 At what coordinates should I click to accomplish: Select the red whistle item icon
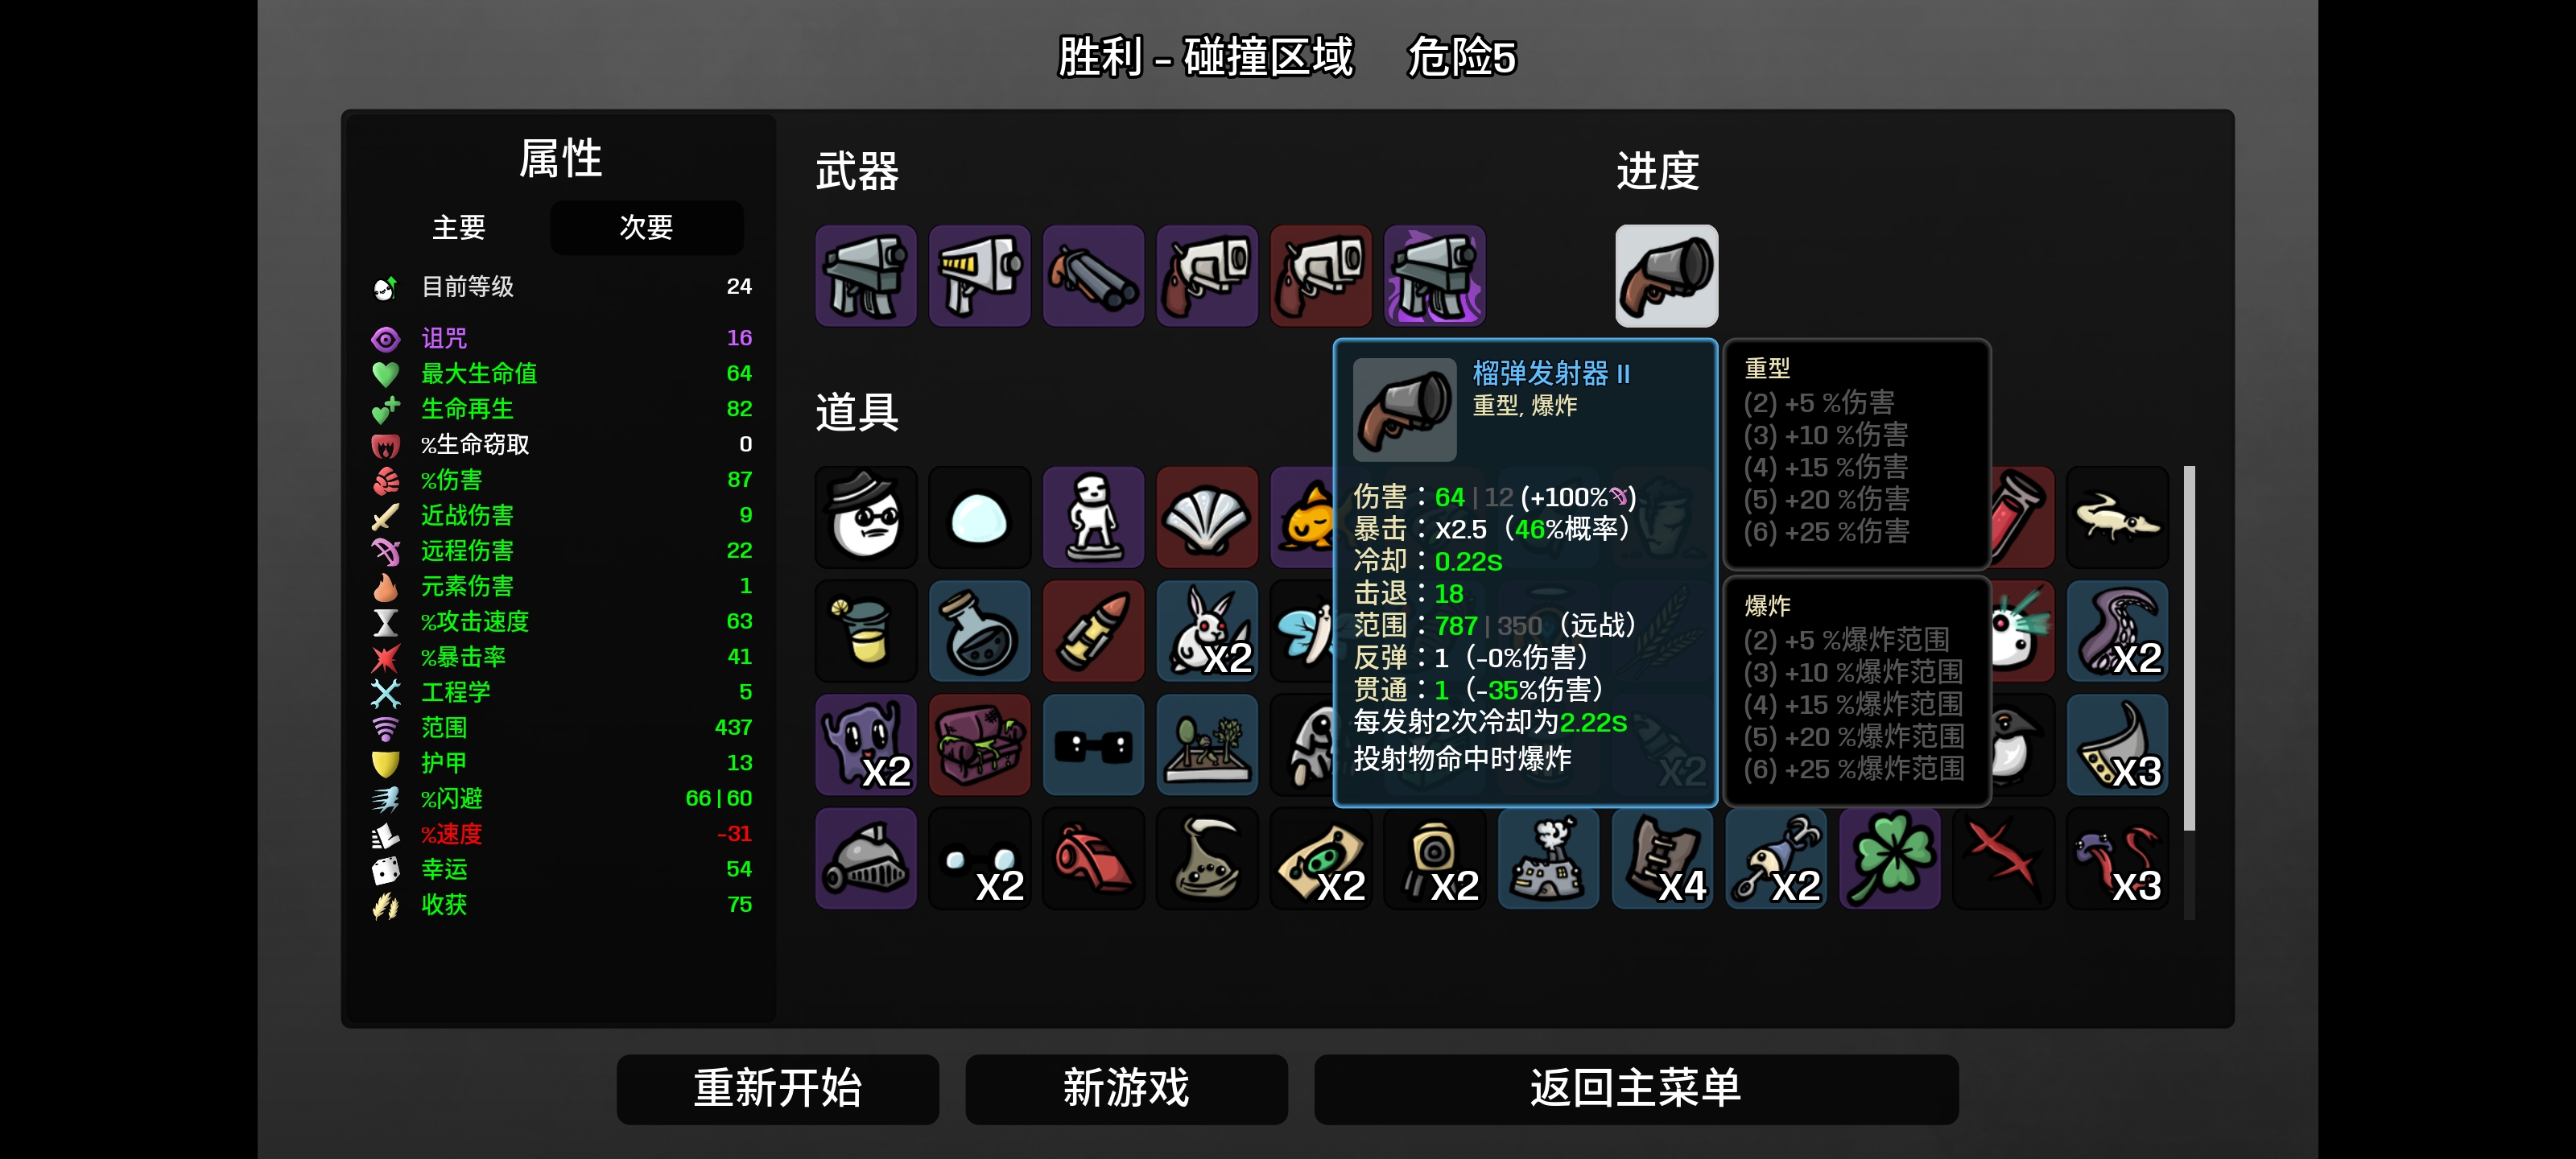[1093, 859]
